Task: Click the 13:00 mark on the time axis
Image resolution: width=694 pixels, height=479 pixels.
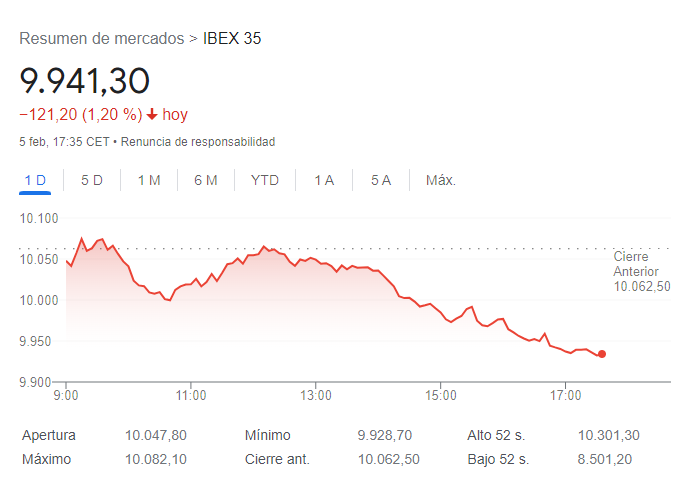Action: 315,396
